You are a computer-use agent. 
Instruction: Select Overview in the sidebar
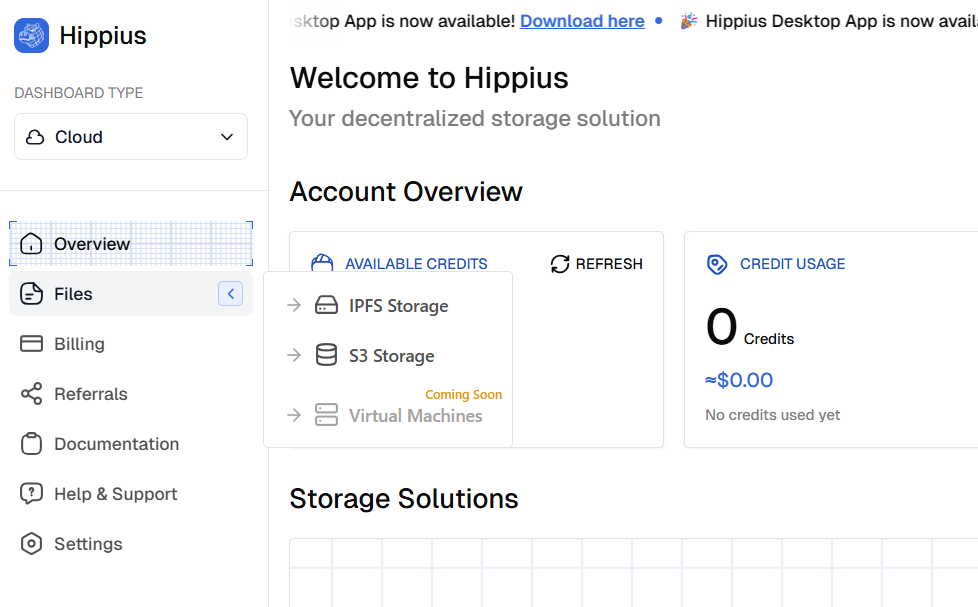click(92, 244)
